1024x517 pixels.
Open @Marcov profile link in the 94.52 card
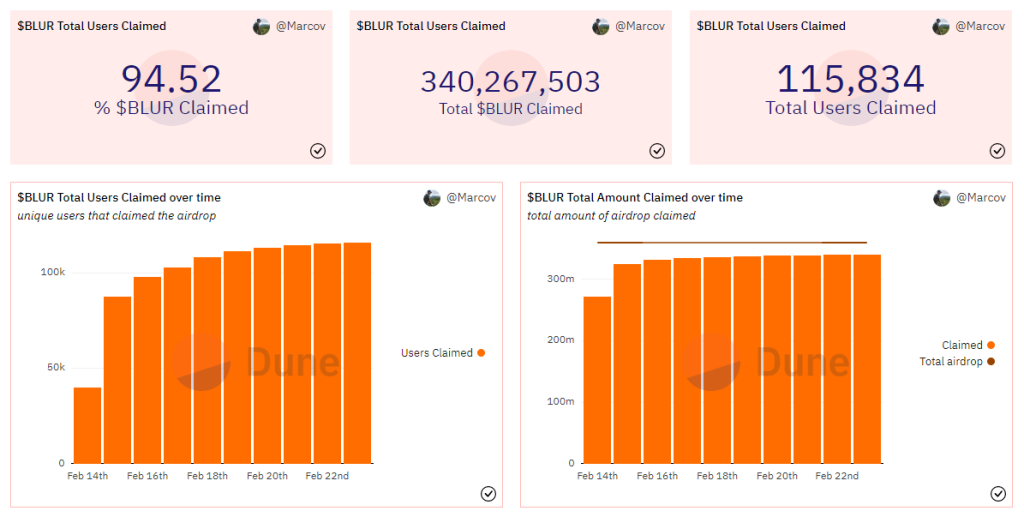click(300, 26)
